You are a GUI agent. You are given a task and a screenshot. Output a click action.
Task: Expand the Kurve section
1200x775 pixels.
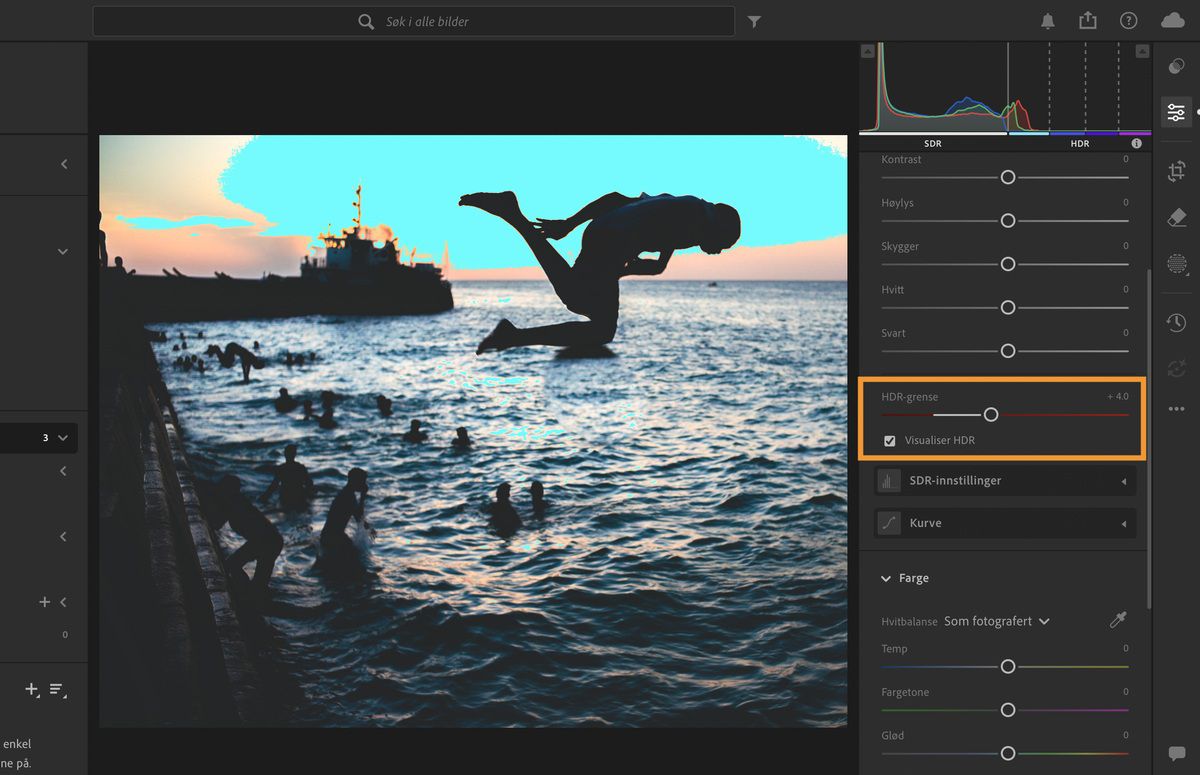[x=1004, y=522]
